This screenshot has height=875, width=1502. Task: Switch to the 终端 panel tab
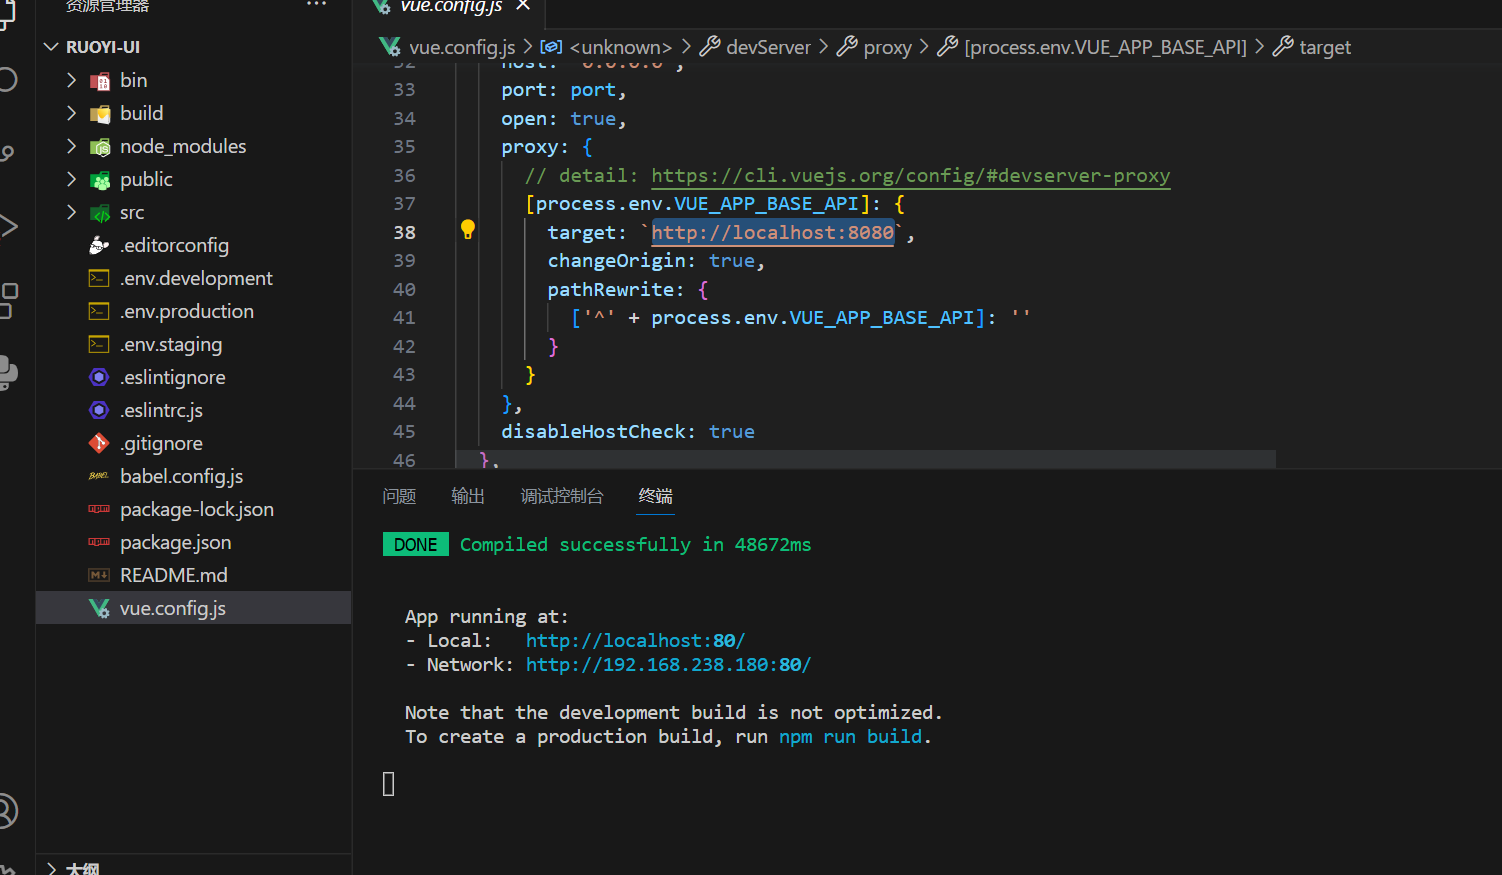click(655, 496)
